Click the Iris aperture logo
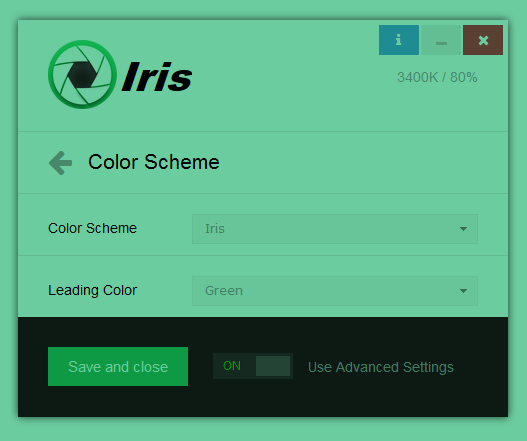The width and height of the screenshot is (527, 441). tap(82, 74)
